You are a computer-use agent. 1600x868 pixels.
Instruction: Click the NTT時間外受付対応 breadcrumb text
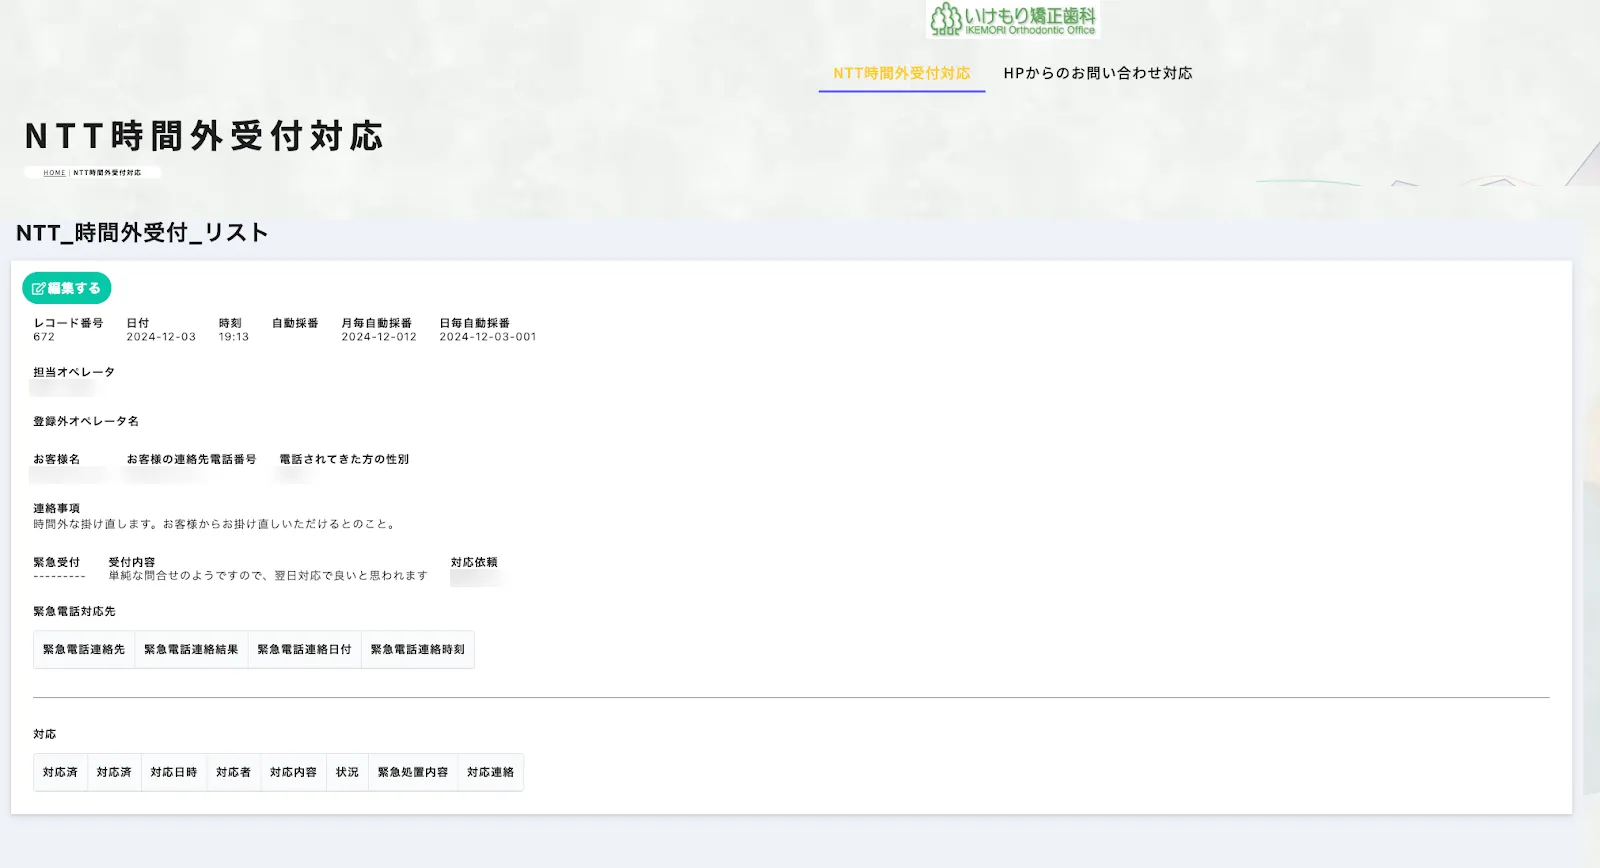pos(107,173)
